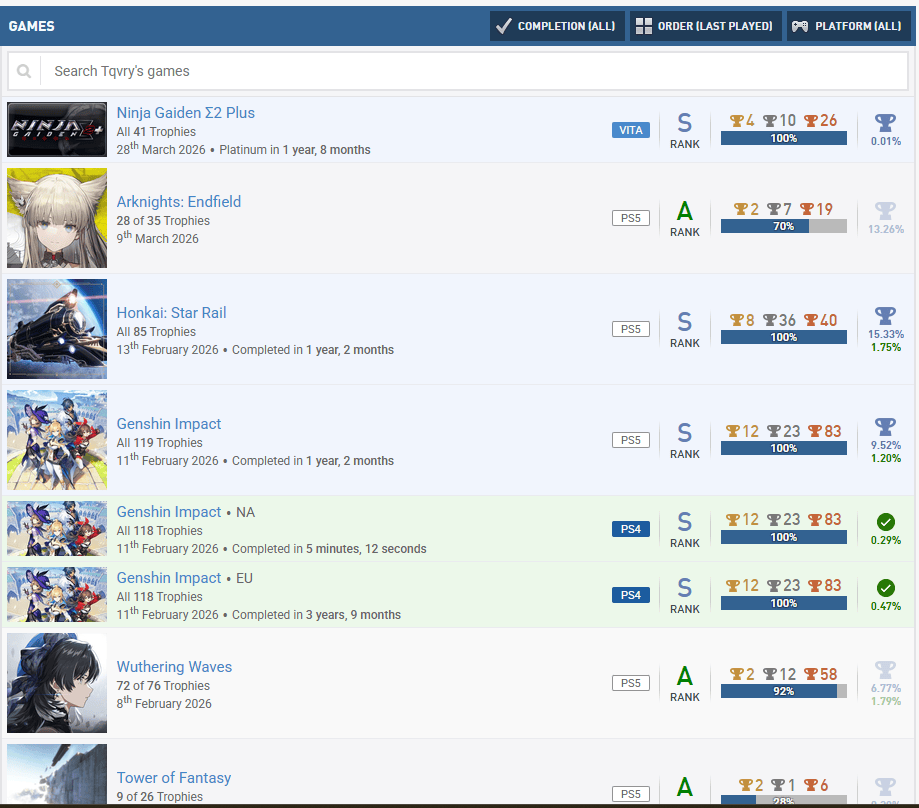Image resolution: width=919 pixels, height=808 pixels.
Task: Click the gold trophy count for Genshin Impact PS5
Action: point(742,432)
